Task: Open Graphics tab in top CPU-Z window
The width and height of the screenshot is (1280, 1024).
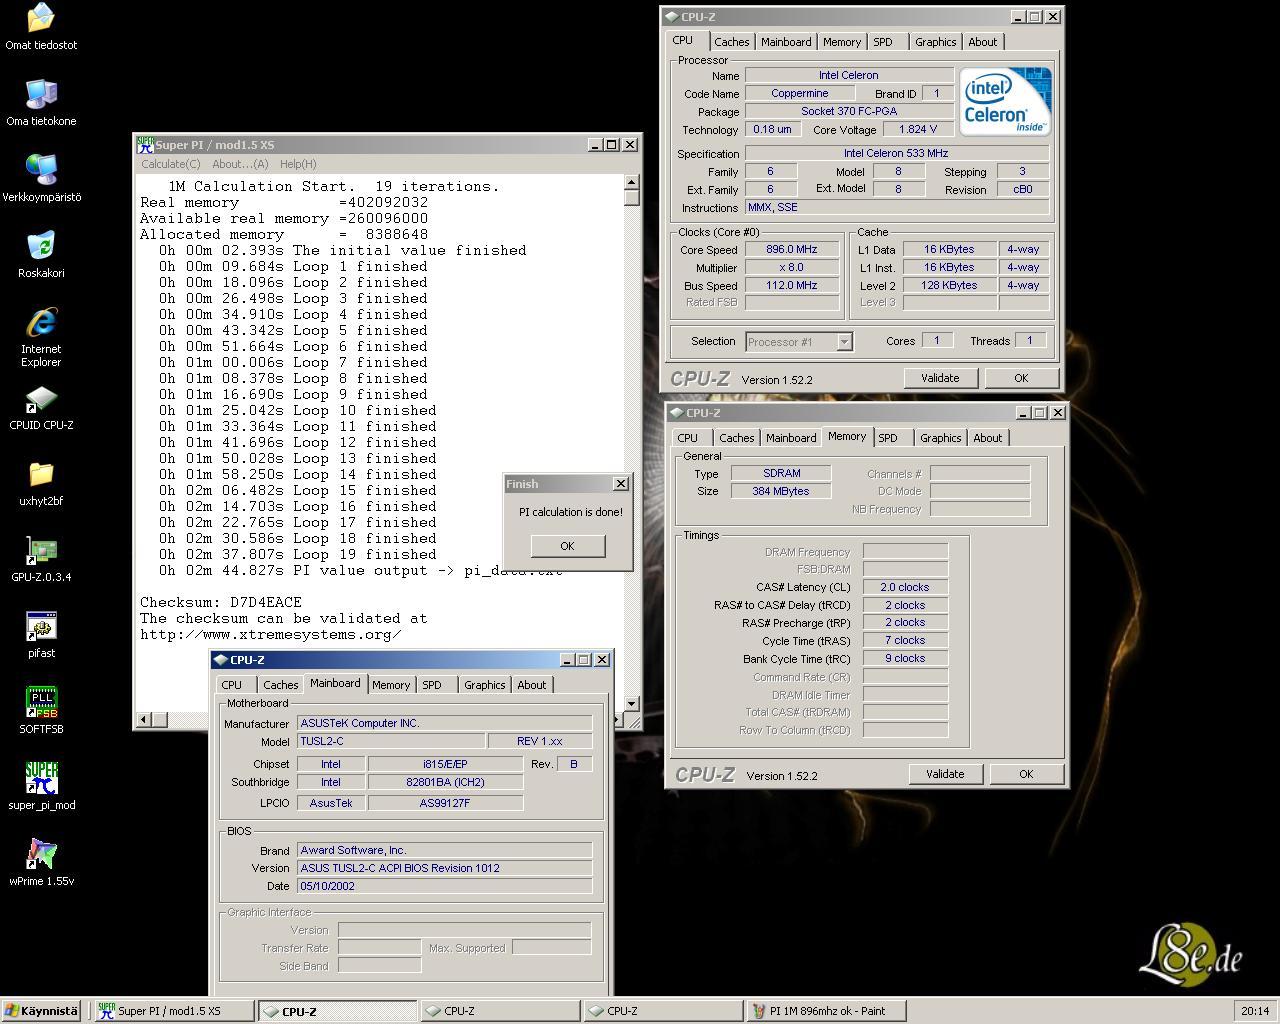Action: coord(936,42)
